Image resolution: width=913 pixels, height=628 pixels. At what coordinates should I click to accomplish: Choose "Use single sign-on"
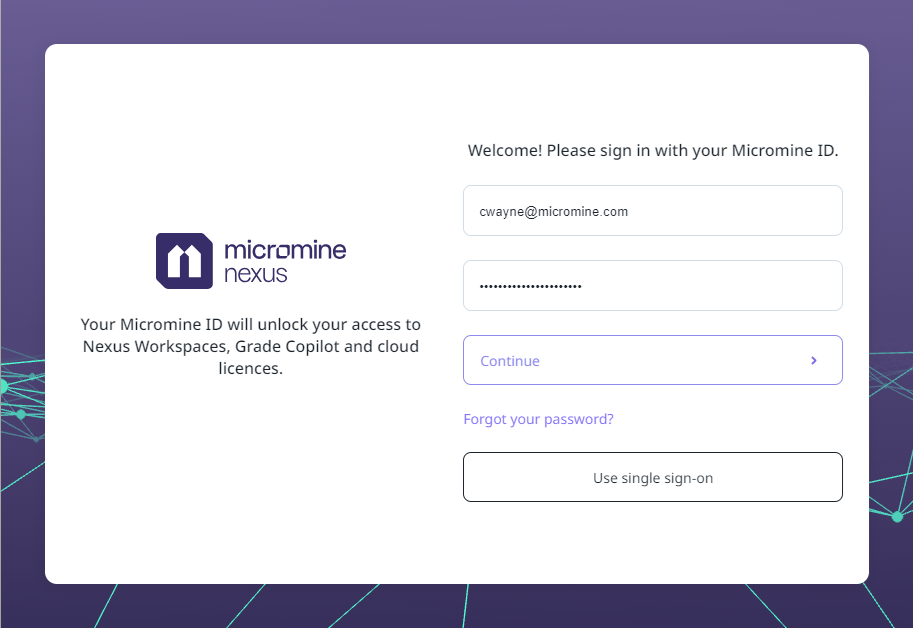pyautogui.click(x=652, y=477)
